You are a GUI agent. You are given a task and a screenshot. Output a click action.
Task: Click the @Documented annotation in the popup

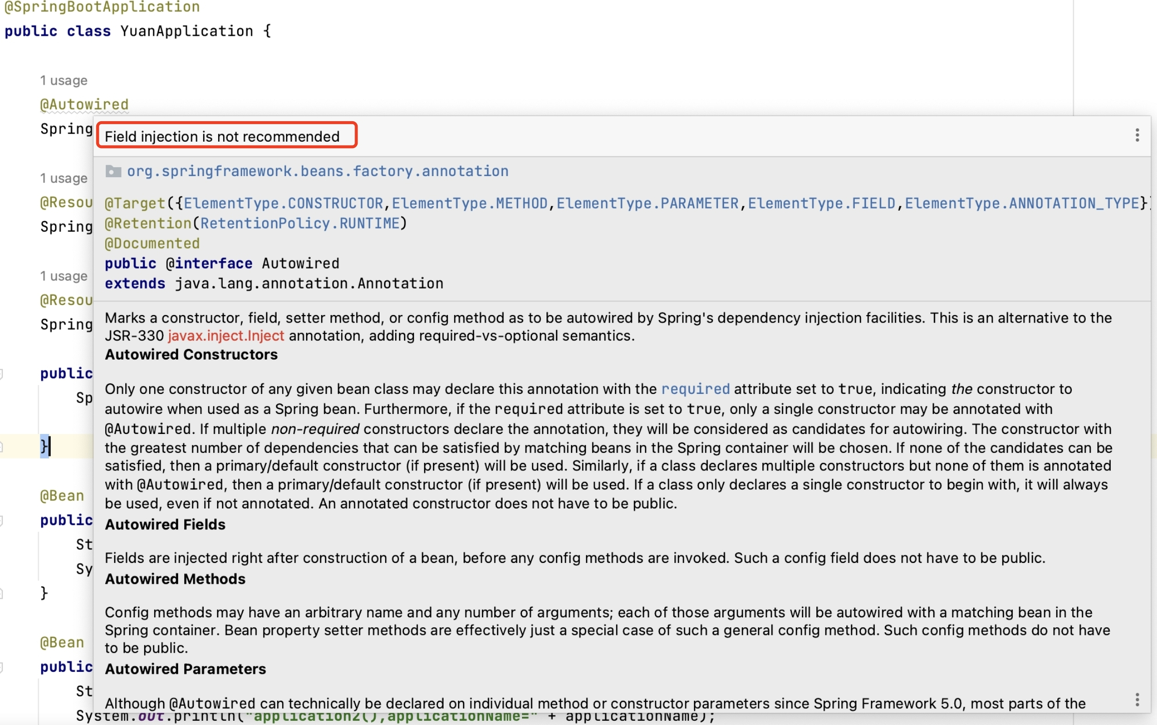coord(152,243)
